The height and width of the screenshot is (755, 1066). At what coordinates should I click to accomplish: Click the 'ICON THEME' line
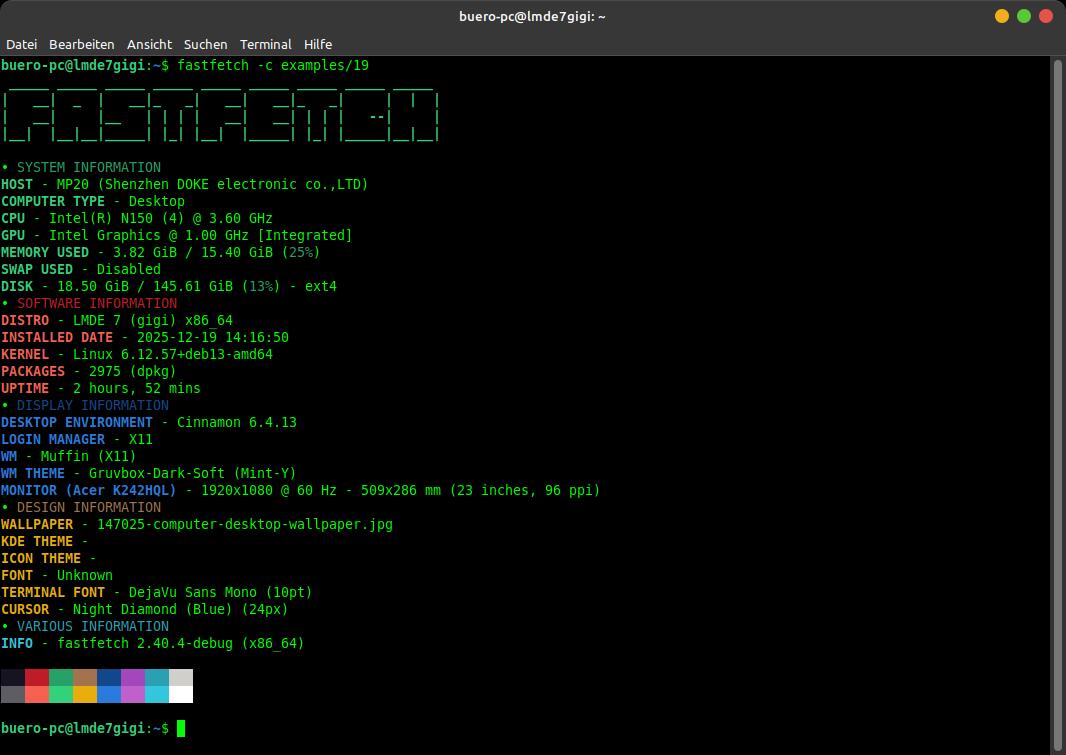[49, 558]
